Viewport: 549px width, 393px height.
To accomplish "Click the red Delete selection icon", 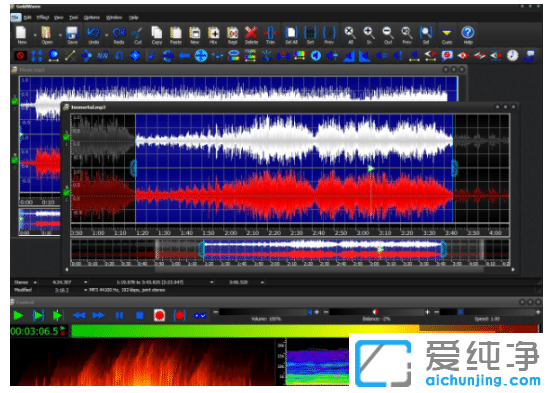I will [x=251, y=35].
